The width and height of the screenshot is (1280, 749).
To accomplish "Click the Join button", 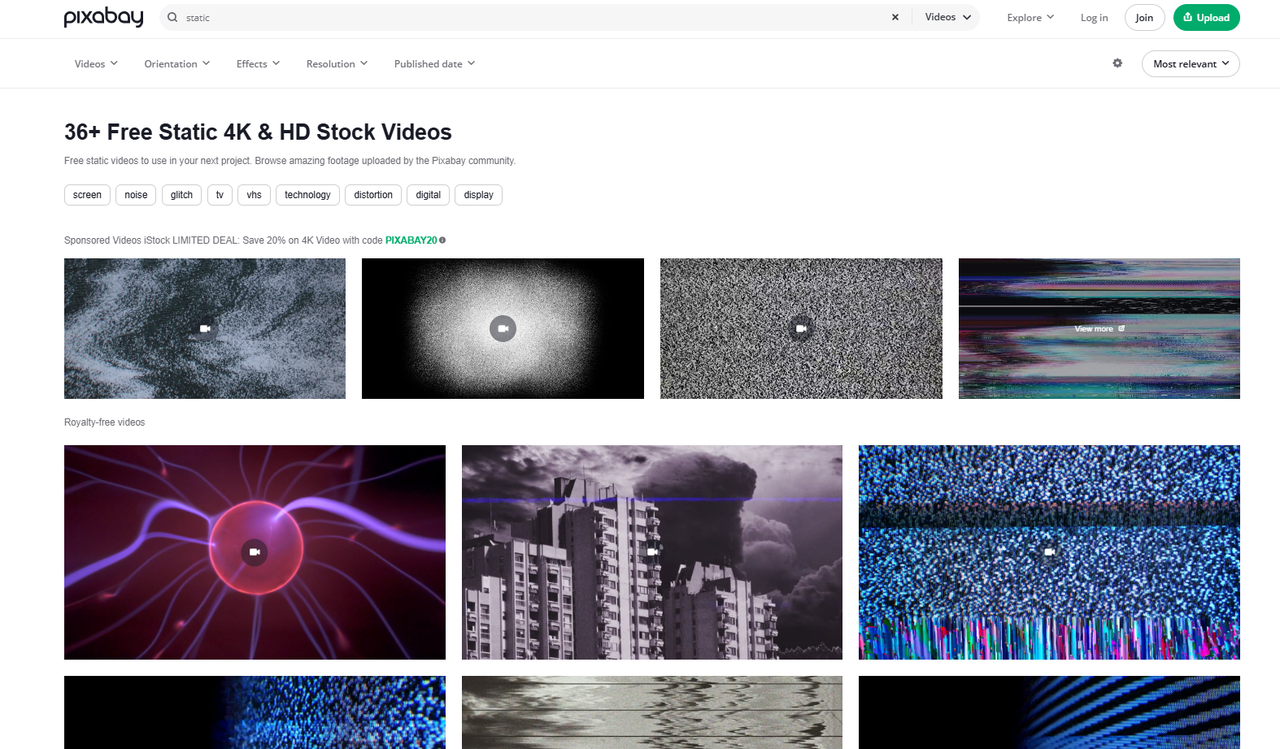I will point(1144,17).
